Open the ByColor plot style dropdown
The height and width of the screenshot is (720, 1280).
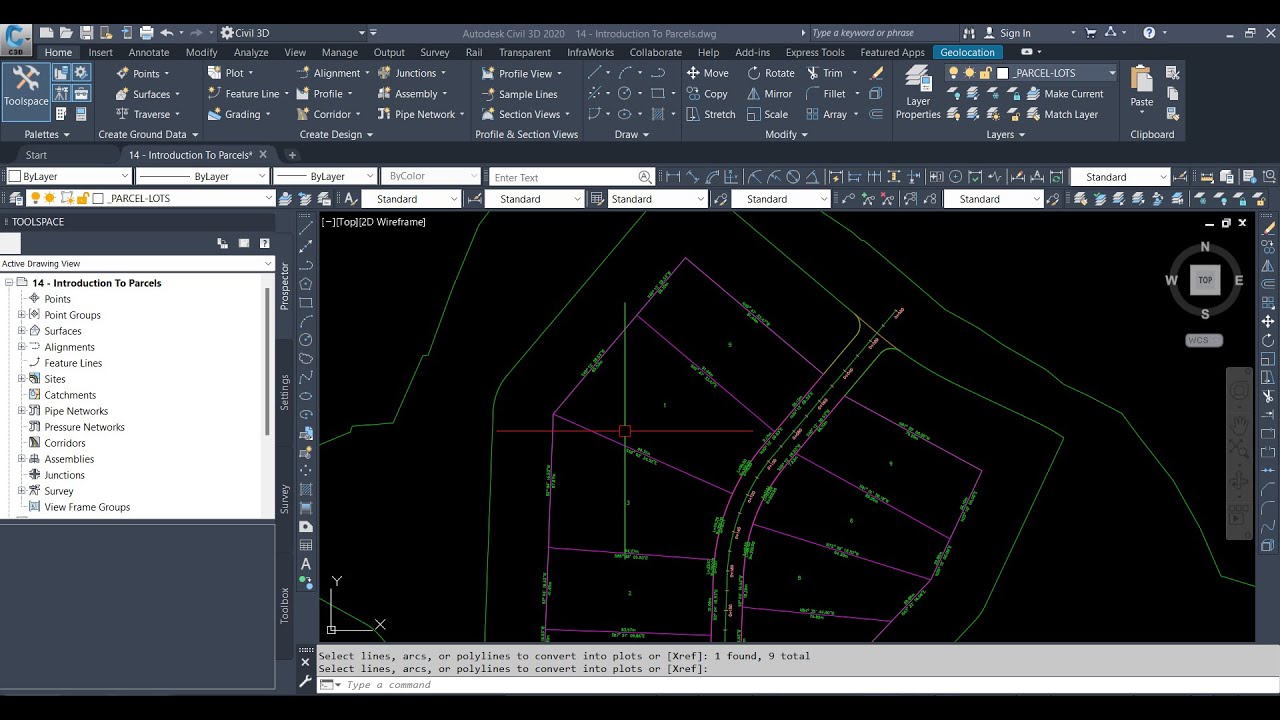pos(431,176)
